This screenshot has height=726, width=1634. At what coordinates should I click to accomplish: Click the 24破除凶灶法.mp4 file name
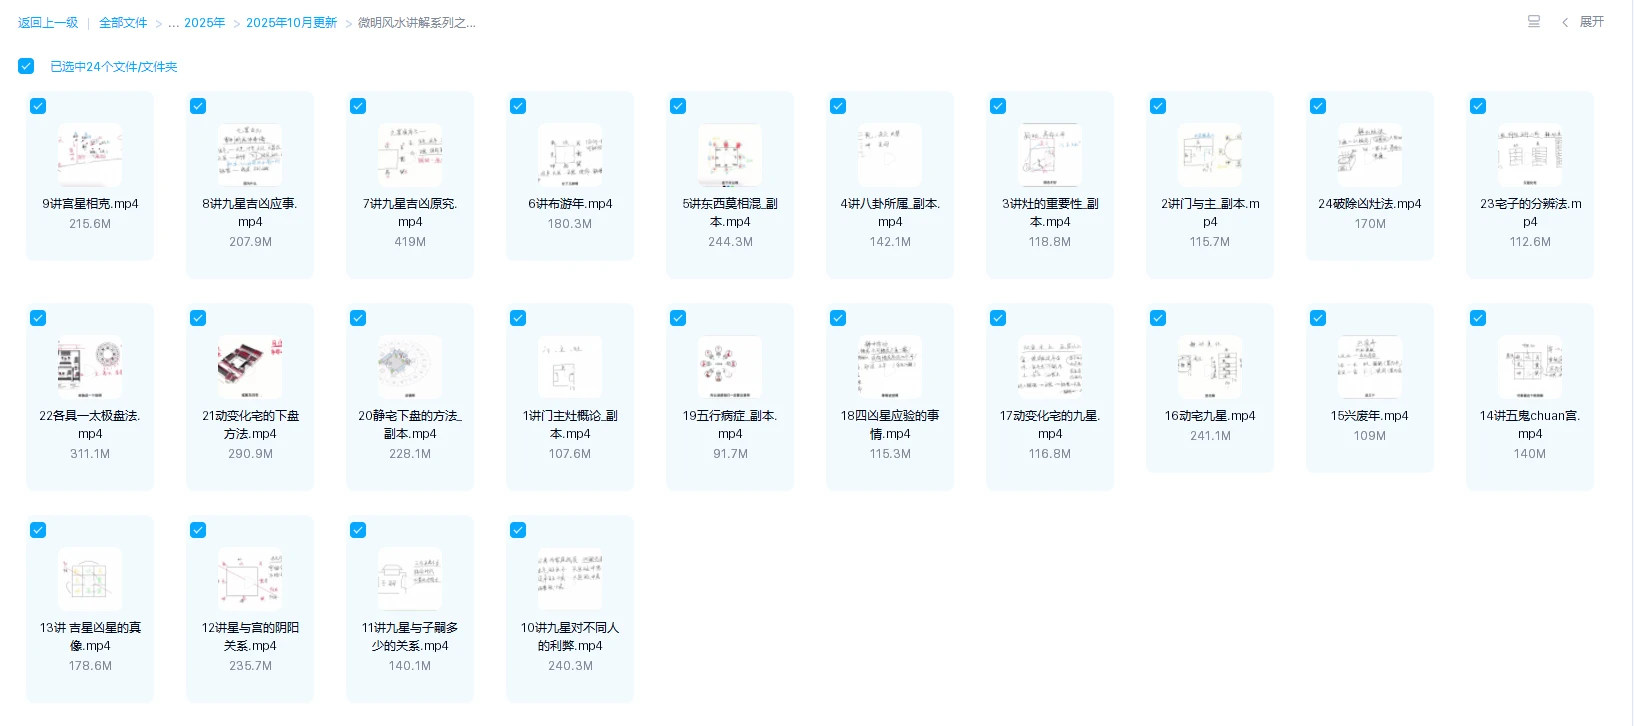(1369, 204)
